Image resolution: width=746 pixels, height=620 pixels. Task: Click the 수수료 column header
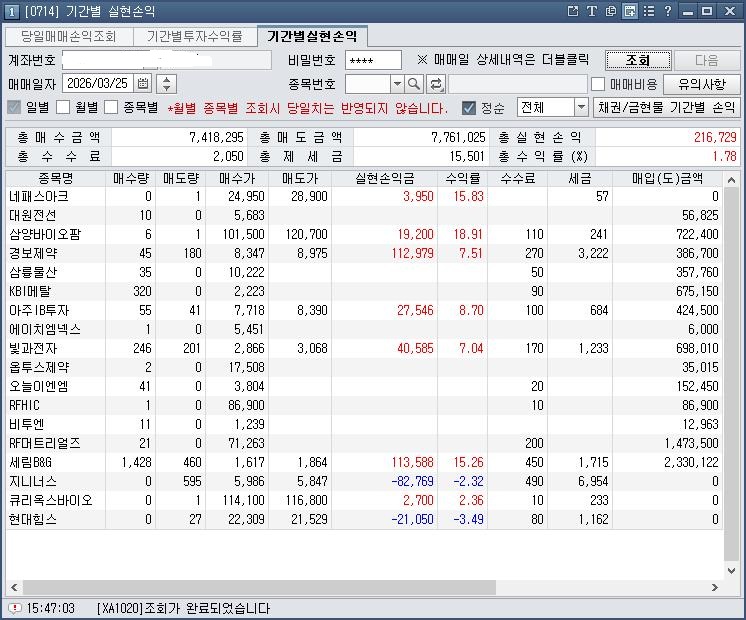click(x=518, y=178)
